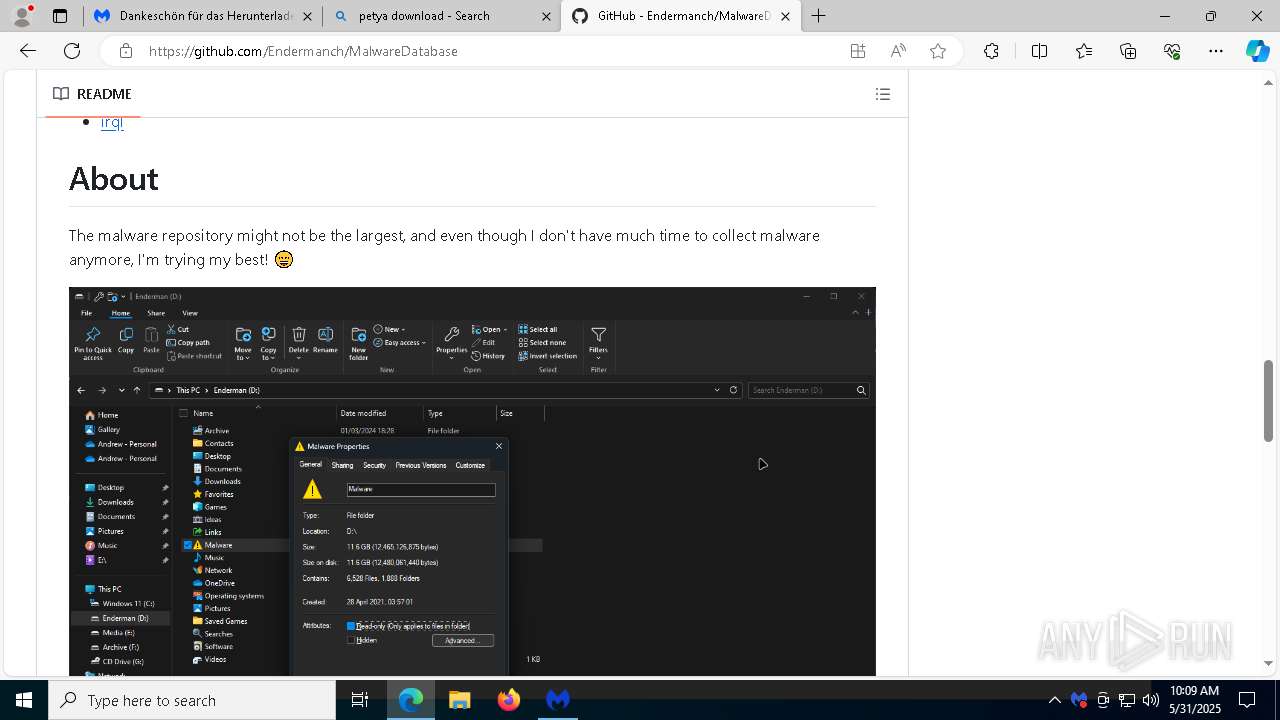View site information via the lock icon
Image resolution: width=1280 pixels, height=720 pixels.
[125, 51]
